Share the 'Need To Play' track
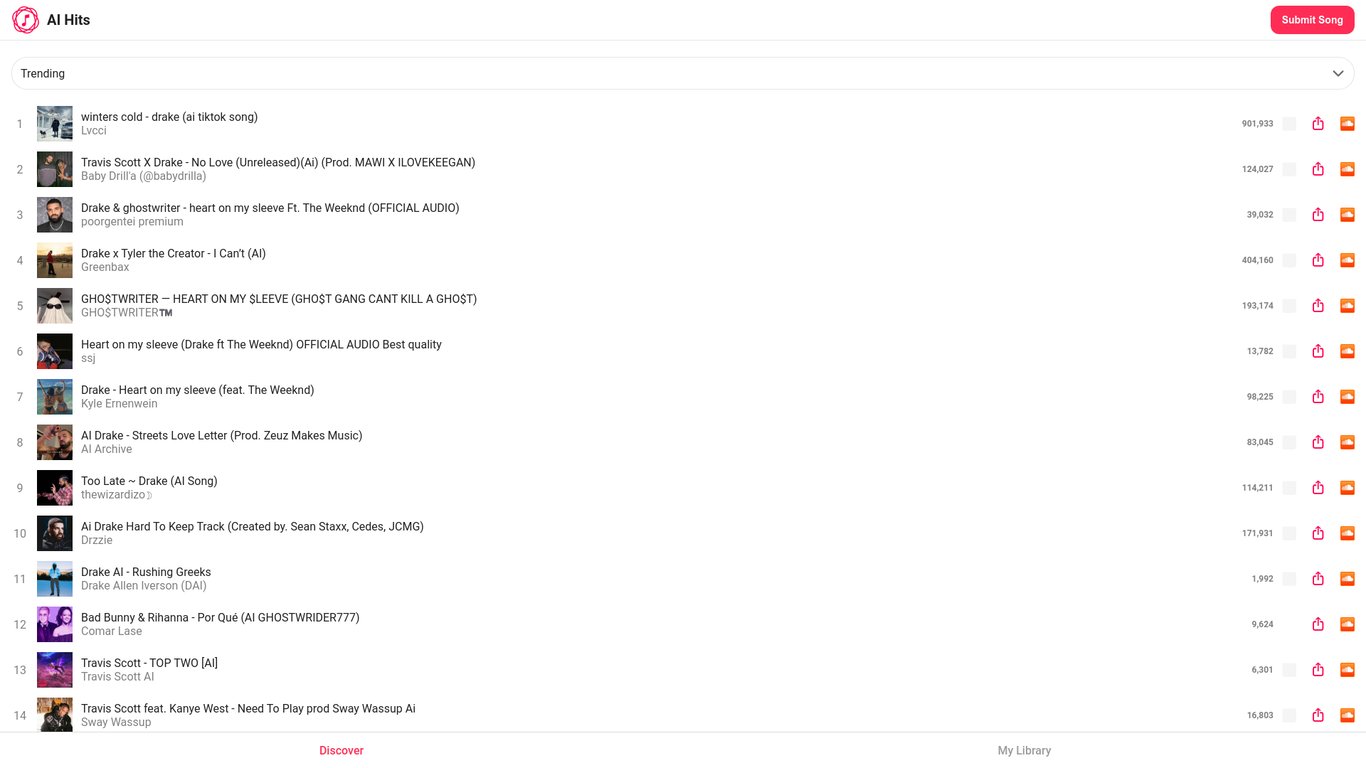The height and width of the screenshot is (768, 1366). pyautogui.click(x=1318, y=715)
